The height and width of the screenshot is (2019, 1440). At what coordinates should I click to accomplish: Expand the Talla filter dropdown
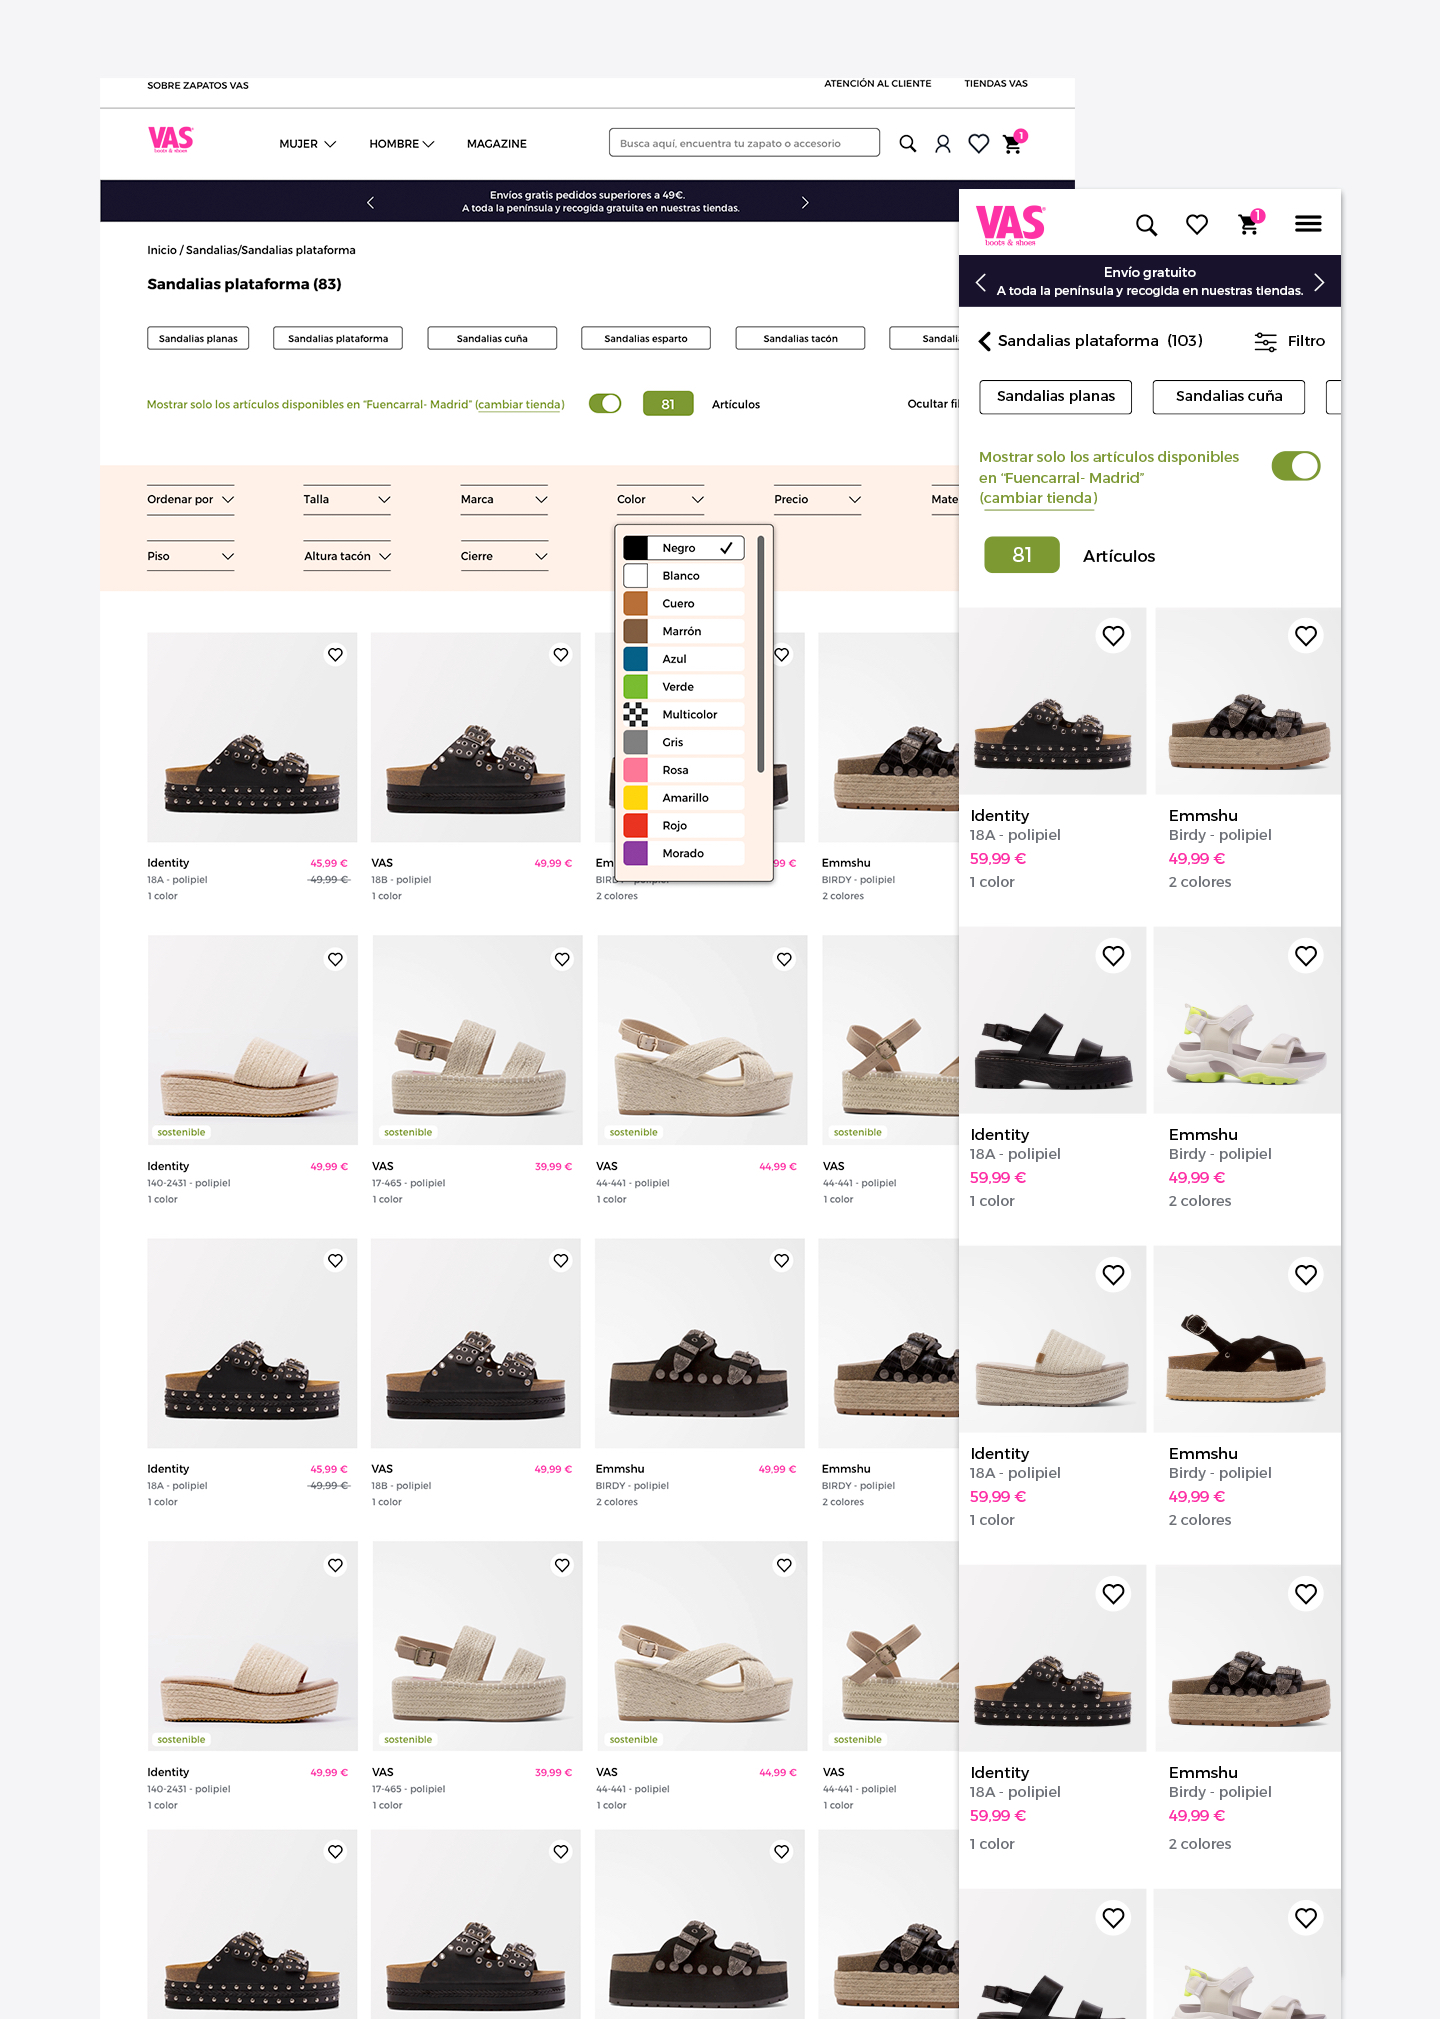(x=347, y=500)
